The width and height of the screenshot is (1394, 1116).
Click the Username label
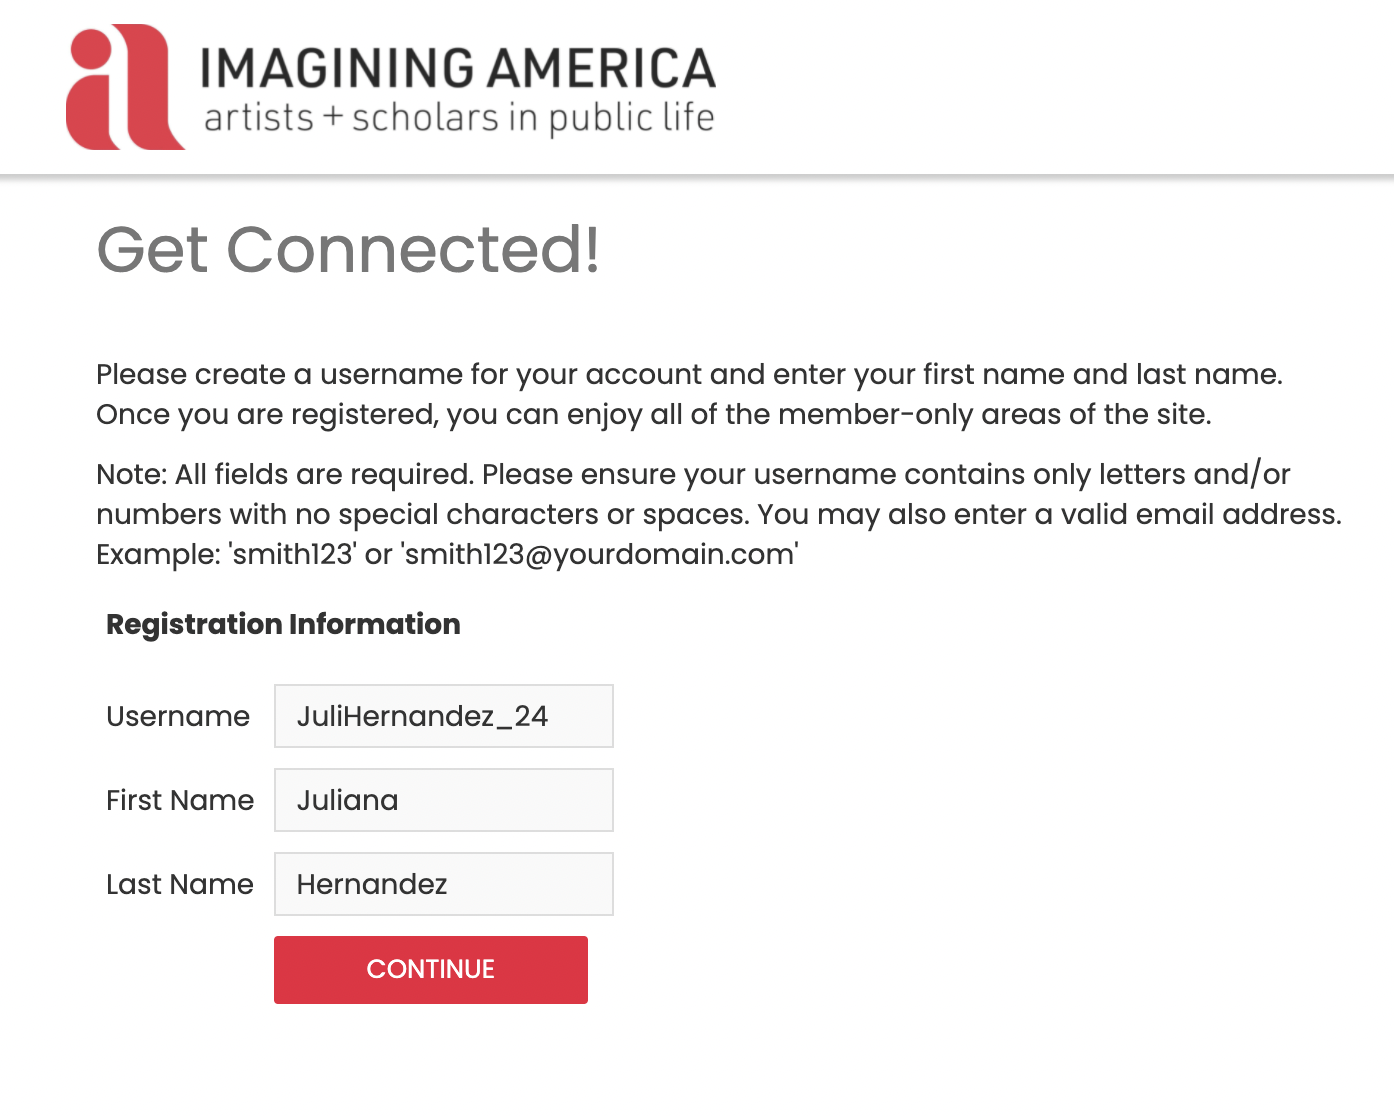(x=178, y=716)
